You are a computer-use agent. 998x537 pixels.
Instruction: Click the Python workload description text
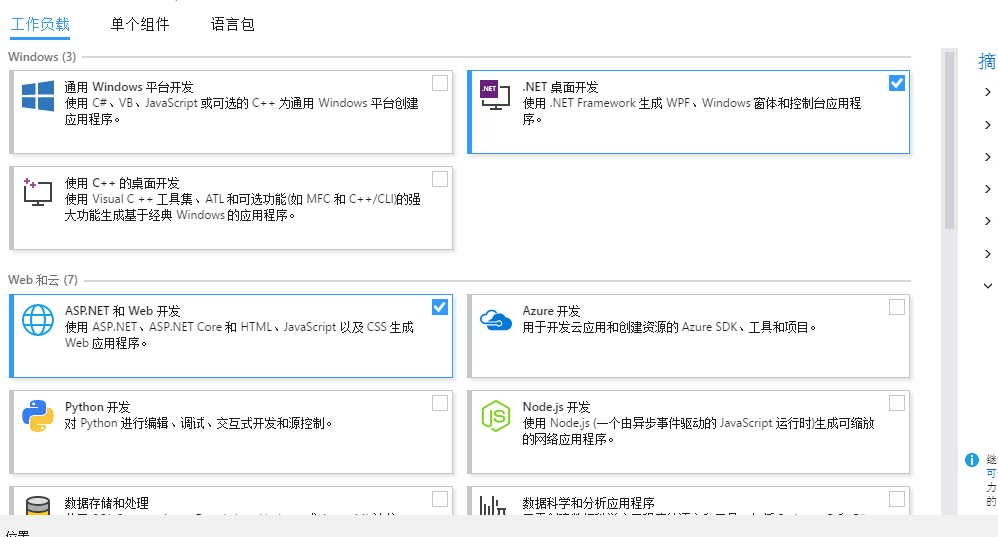coord(198,423)
